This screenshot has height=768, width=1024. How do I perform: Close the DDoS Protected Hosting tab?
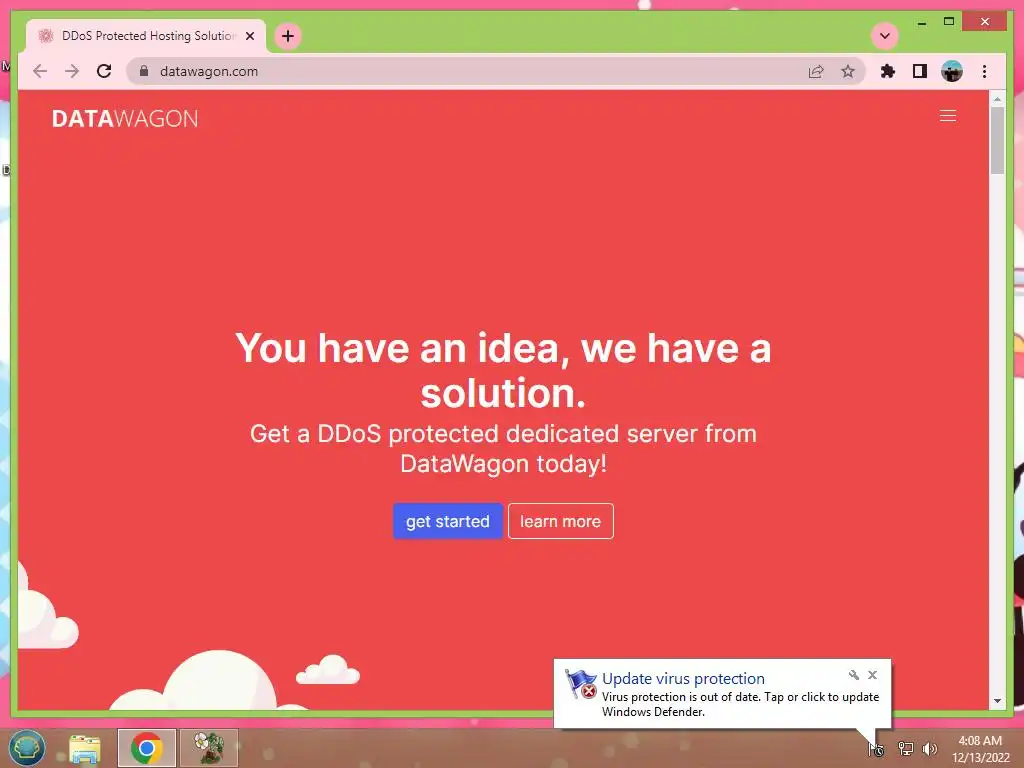(x=249, y=36)
